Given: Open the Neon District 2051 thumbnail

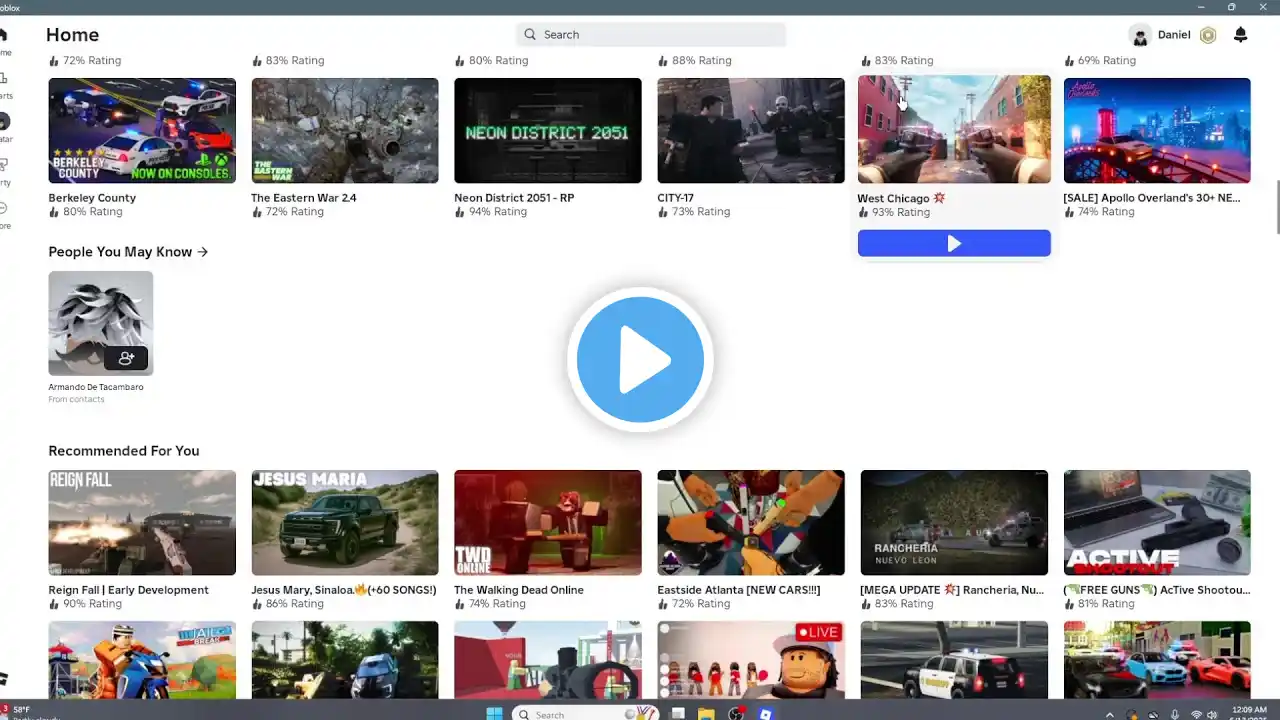Looking at the screenshot, I should (548, 131).
